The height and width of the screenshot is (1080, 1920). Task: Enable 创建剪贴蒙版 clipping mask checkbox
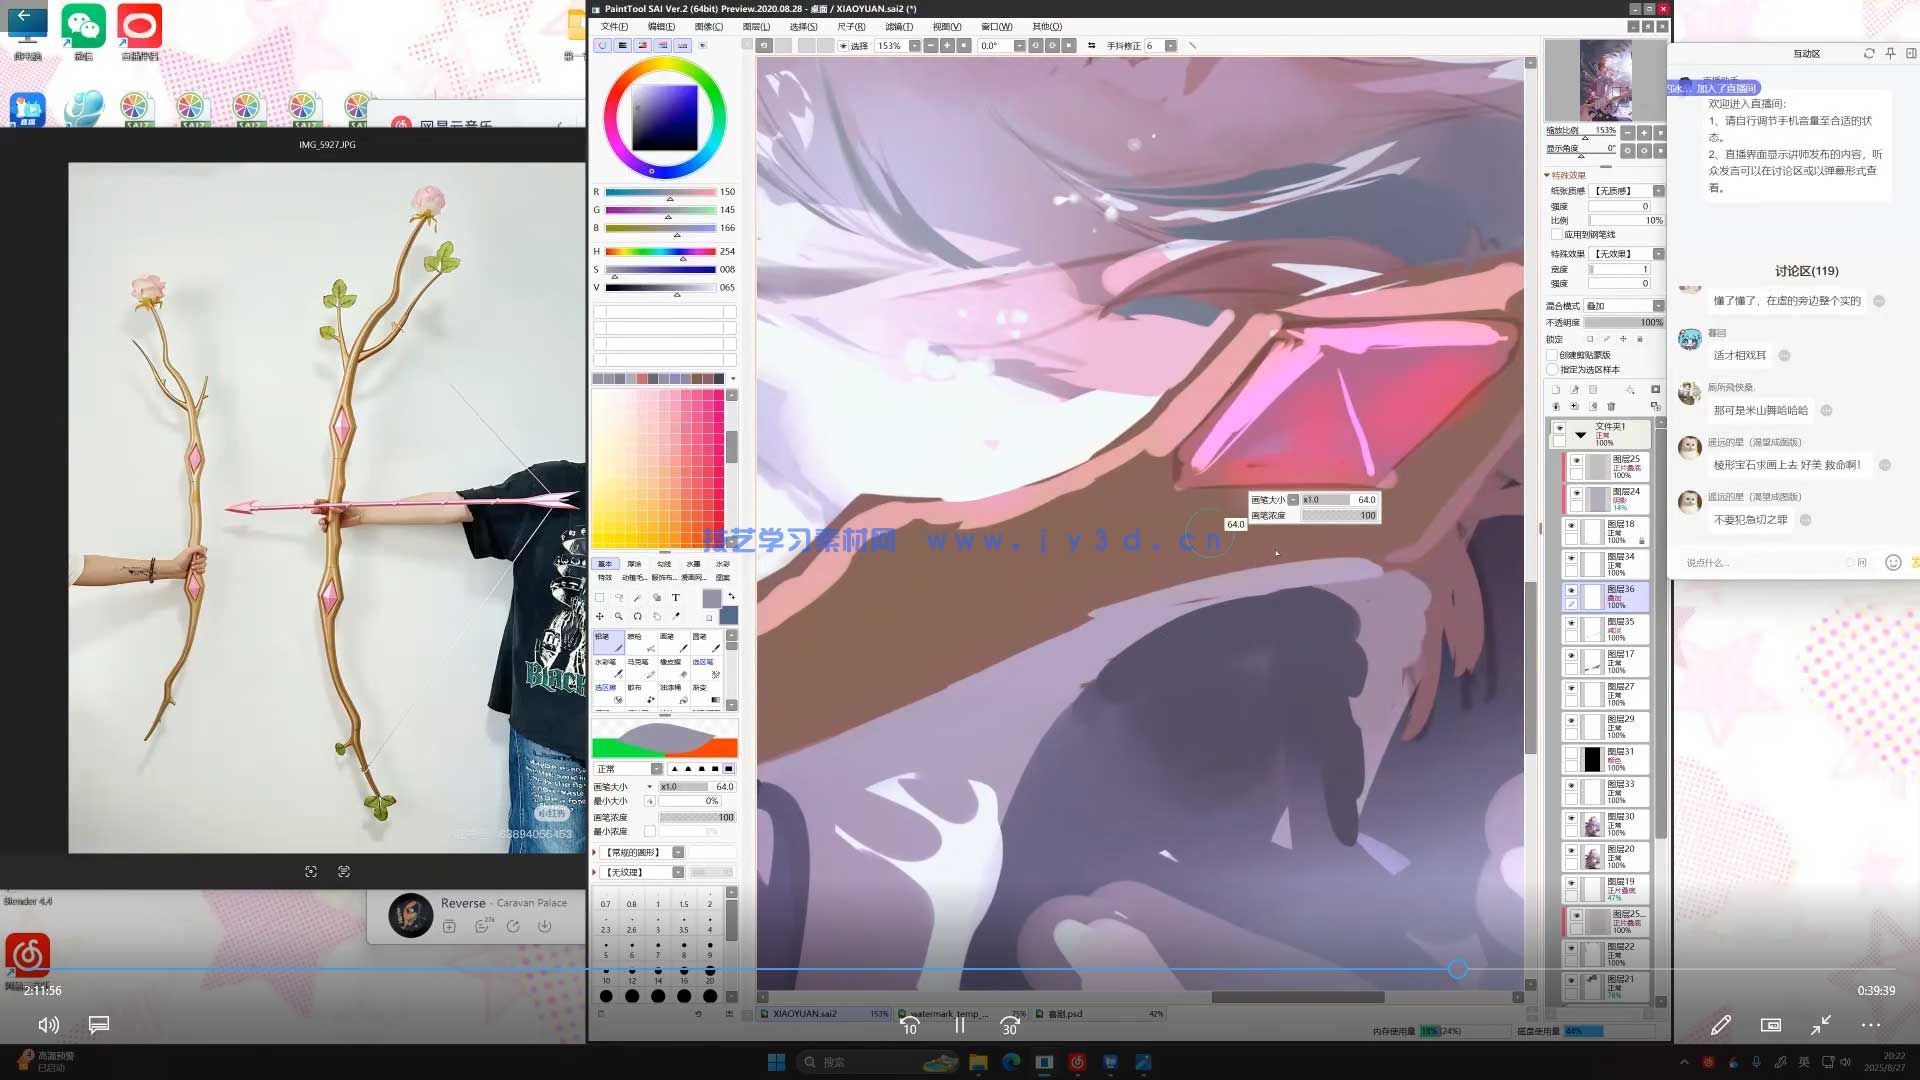(x=1553, y=355)
